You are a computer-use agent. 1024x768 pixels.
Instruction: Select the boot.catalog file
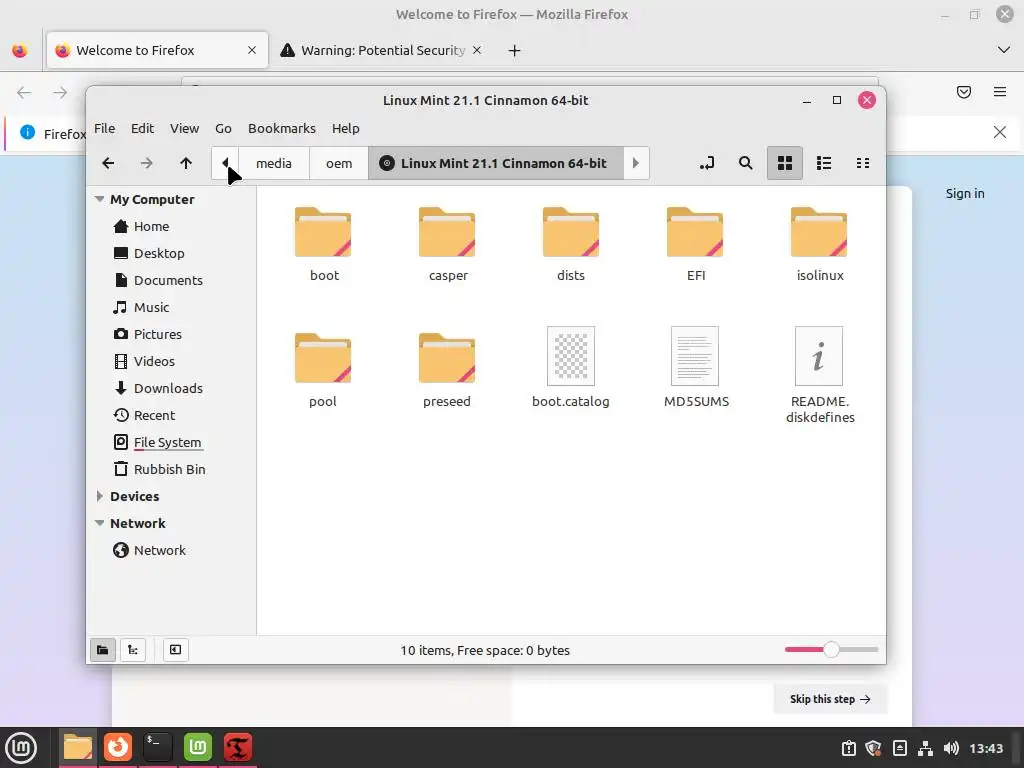(x=571, y=368)
